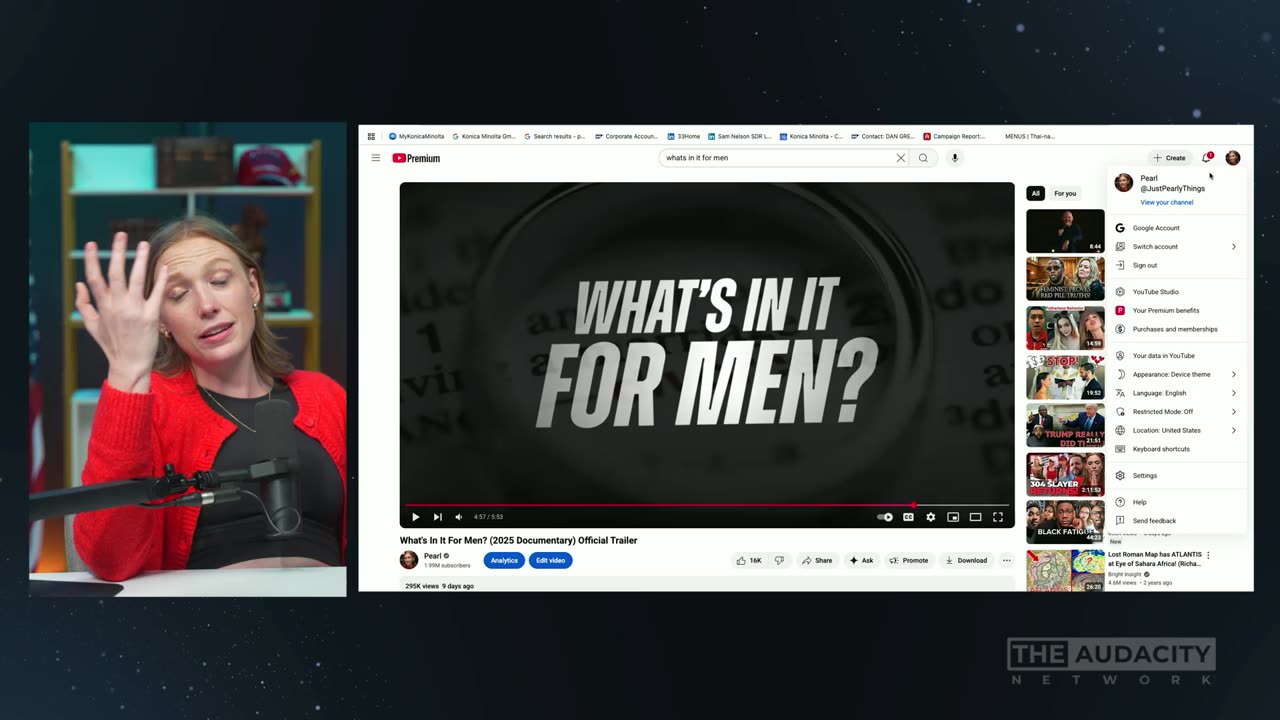Open the Campaign Report bookmark
This screenshot has width=1280, height=720.
[955, 136]
